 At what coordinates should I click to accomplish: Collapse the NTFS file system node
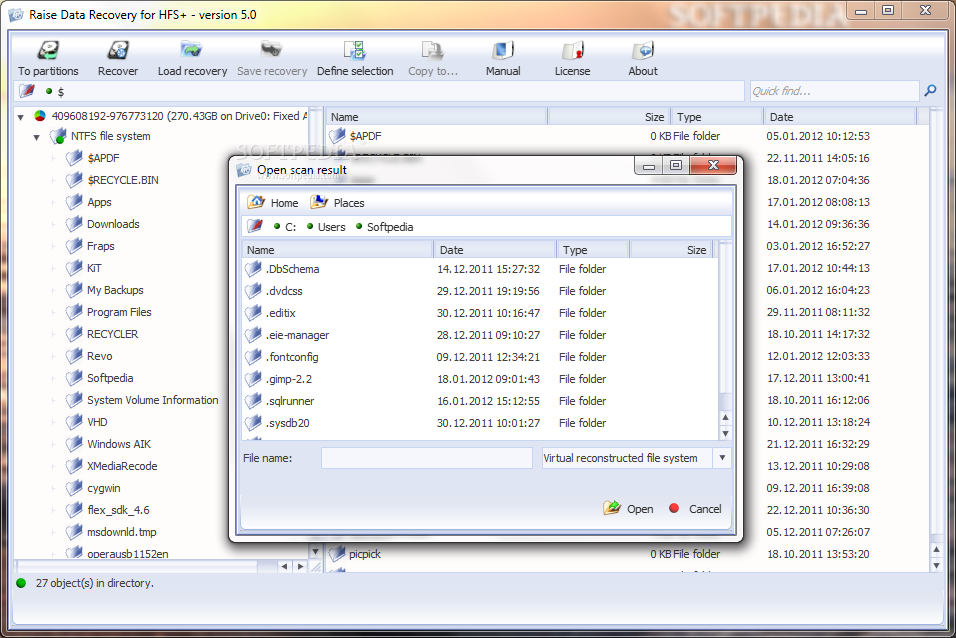click(x=37, y=137)
